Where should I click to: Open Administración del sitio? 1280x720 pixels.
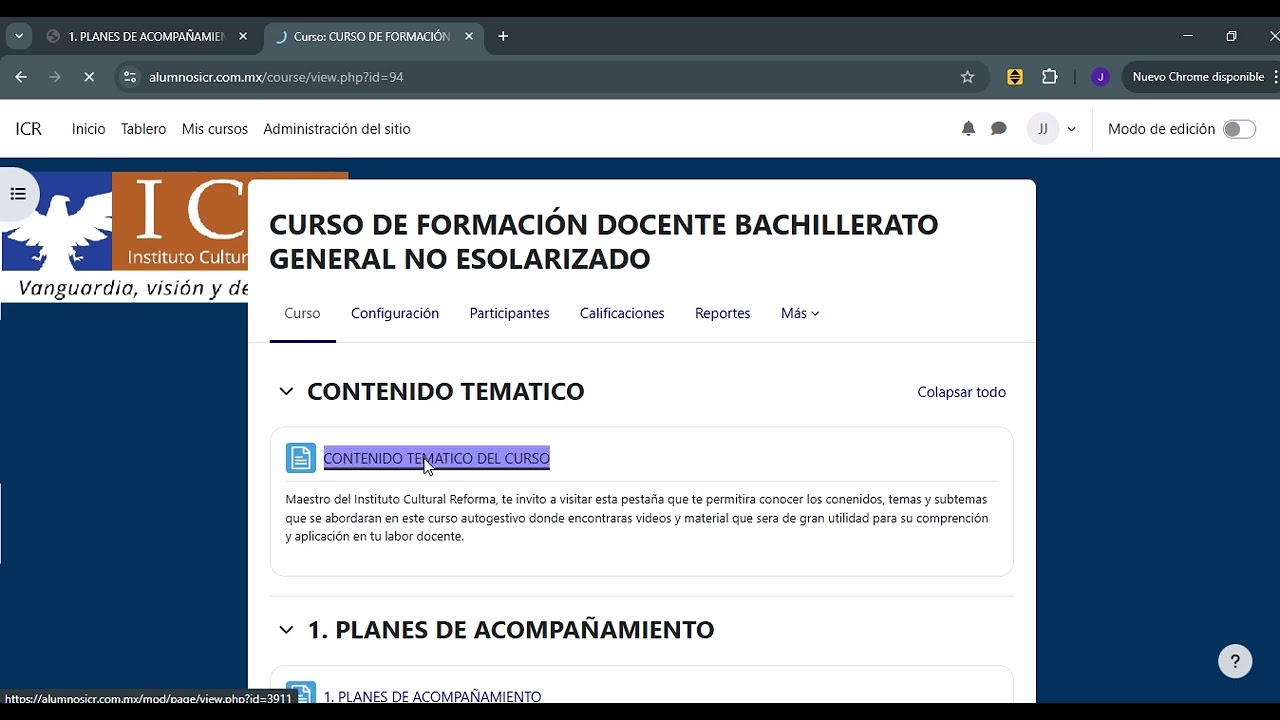click(337, 129)
